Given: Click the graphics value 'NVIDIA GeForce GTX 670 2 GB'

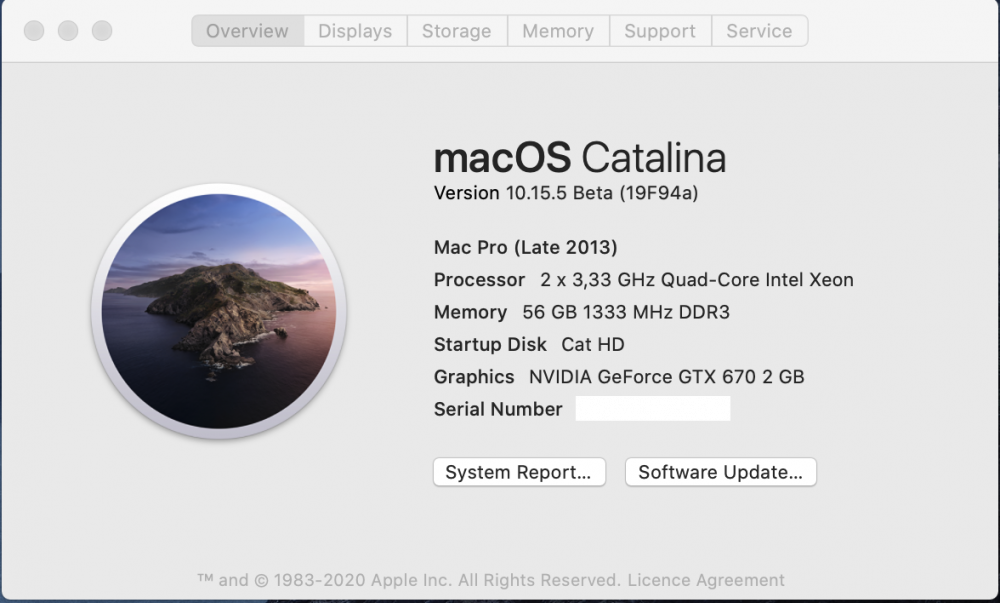Looking at the screenshot, I should pos(667,377).
